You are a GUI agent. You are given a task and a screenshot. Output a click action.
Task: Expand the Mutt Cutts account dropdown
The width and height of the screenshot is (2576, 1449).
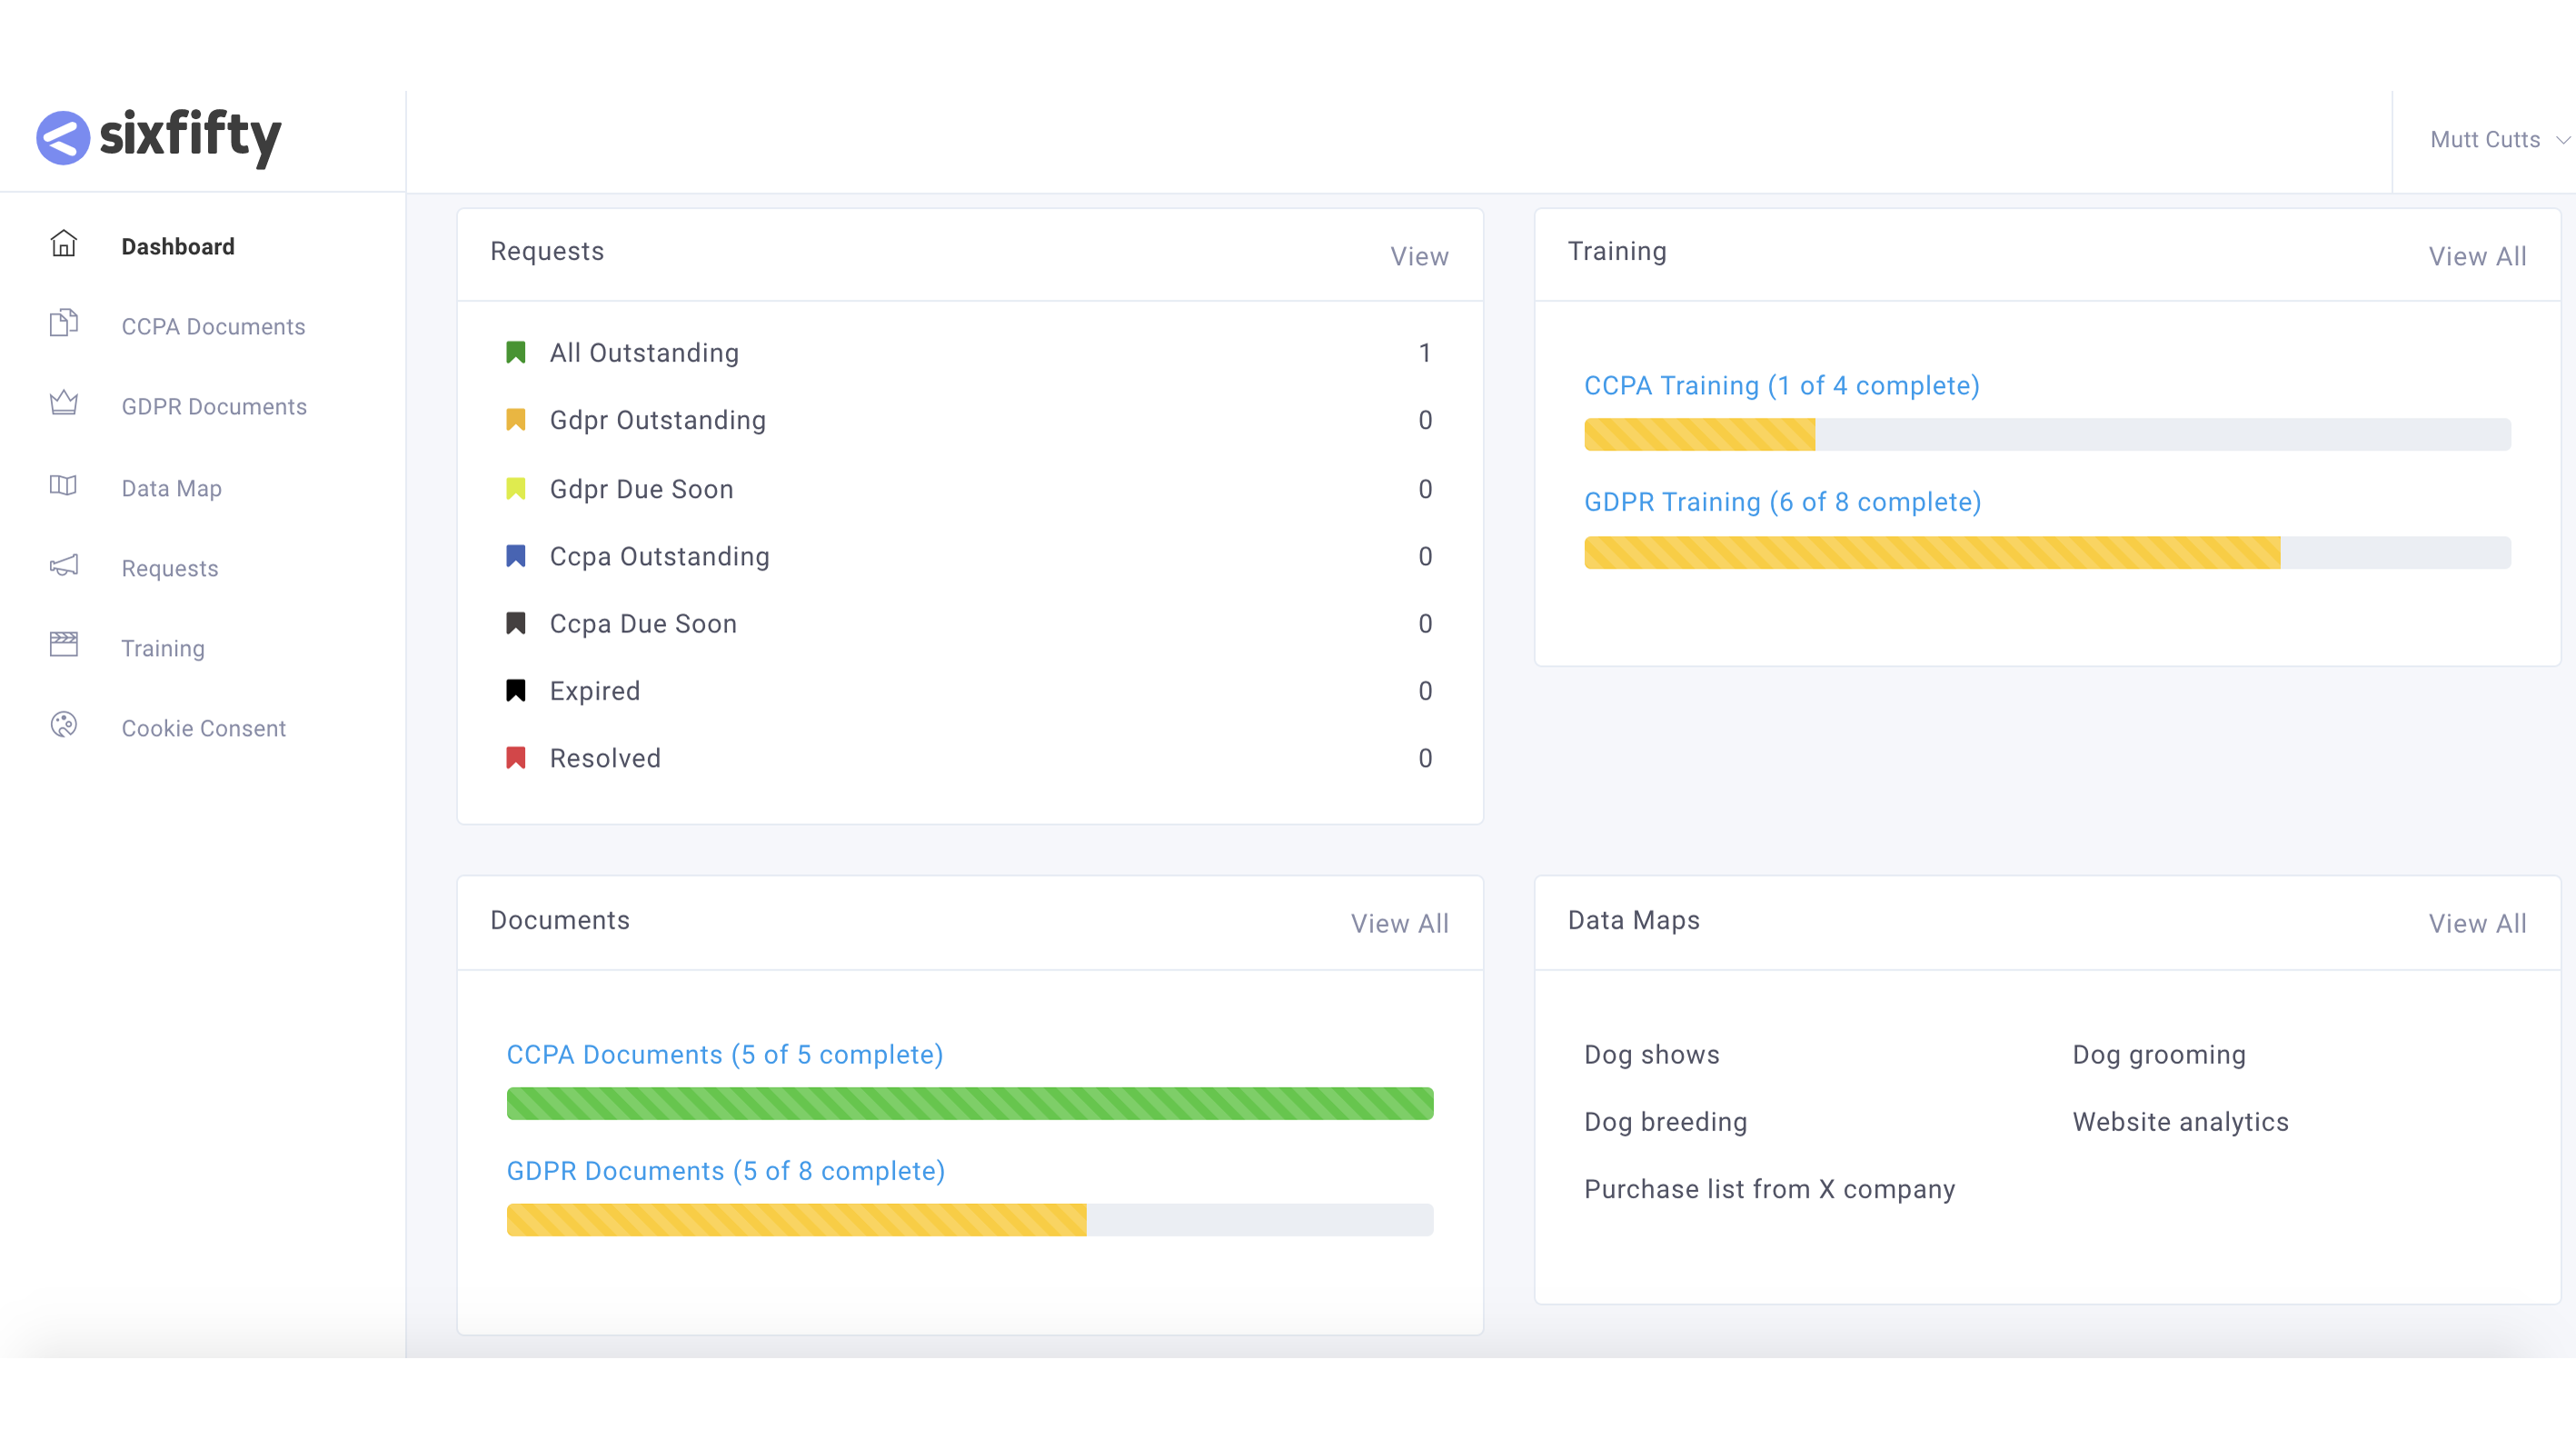click(x=2500, y=140)
